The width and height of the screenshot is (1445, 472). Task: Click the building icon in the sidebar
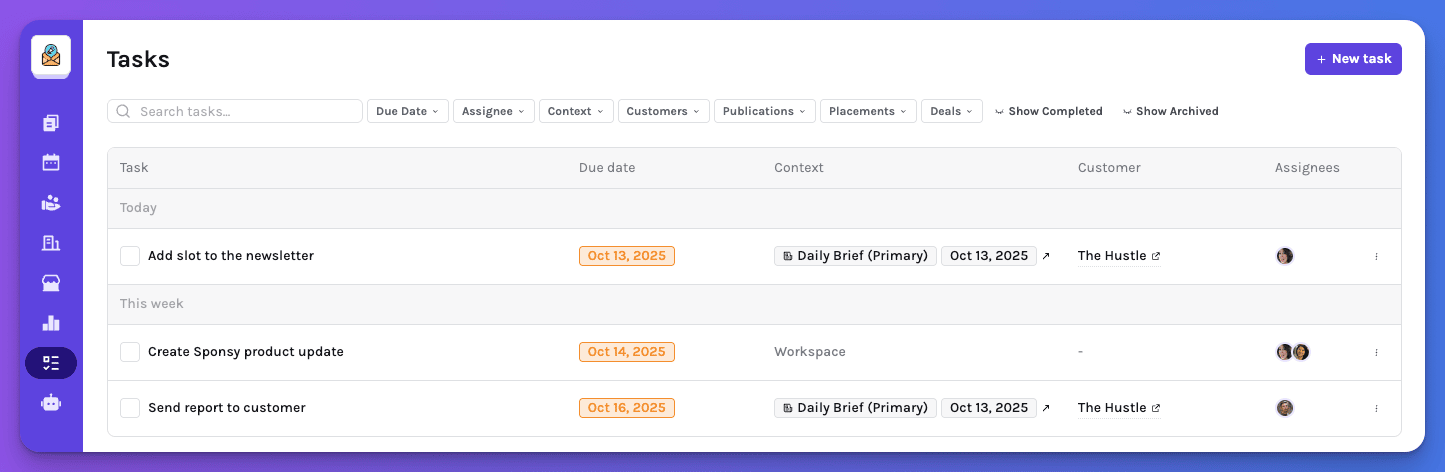[x=51, y=243]
